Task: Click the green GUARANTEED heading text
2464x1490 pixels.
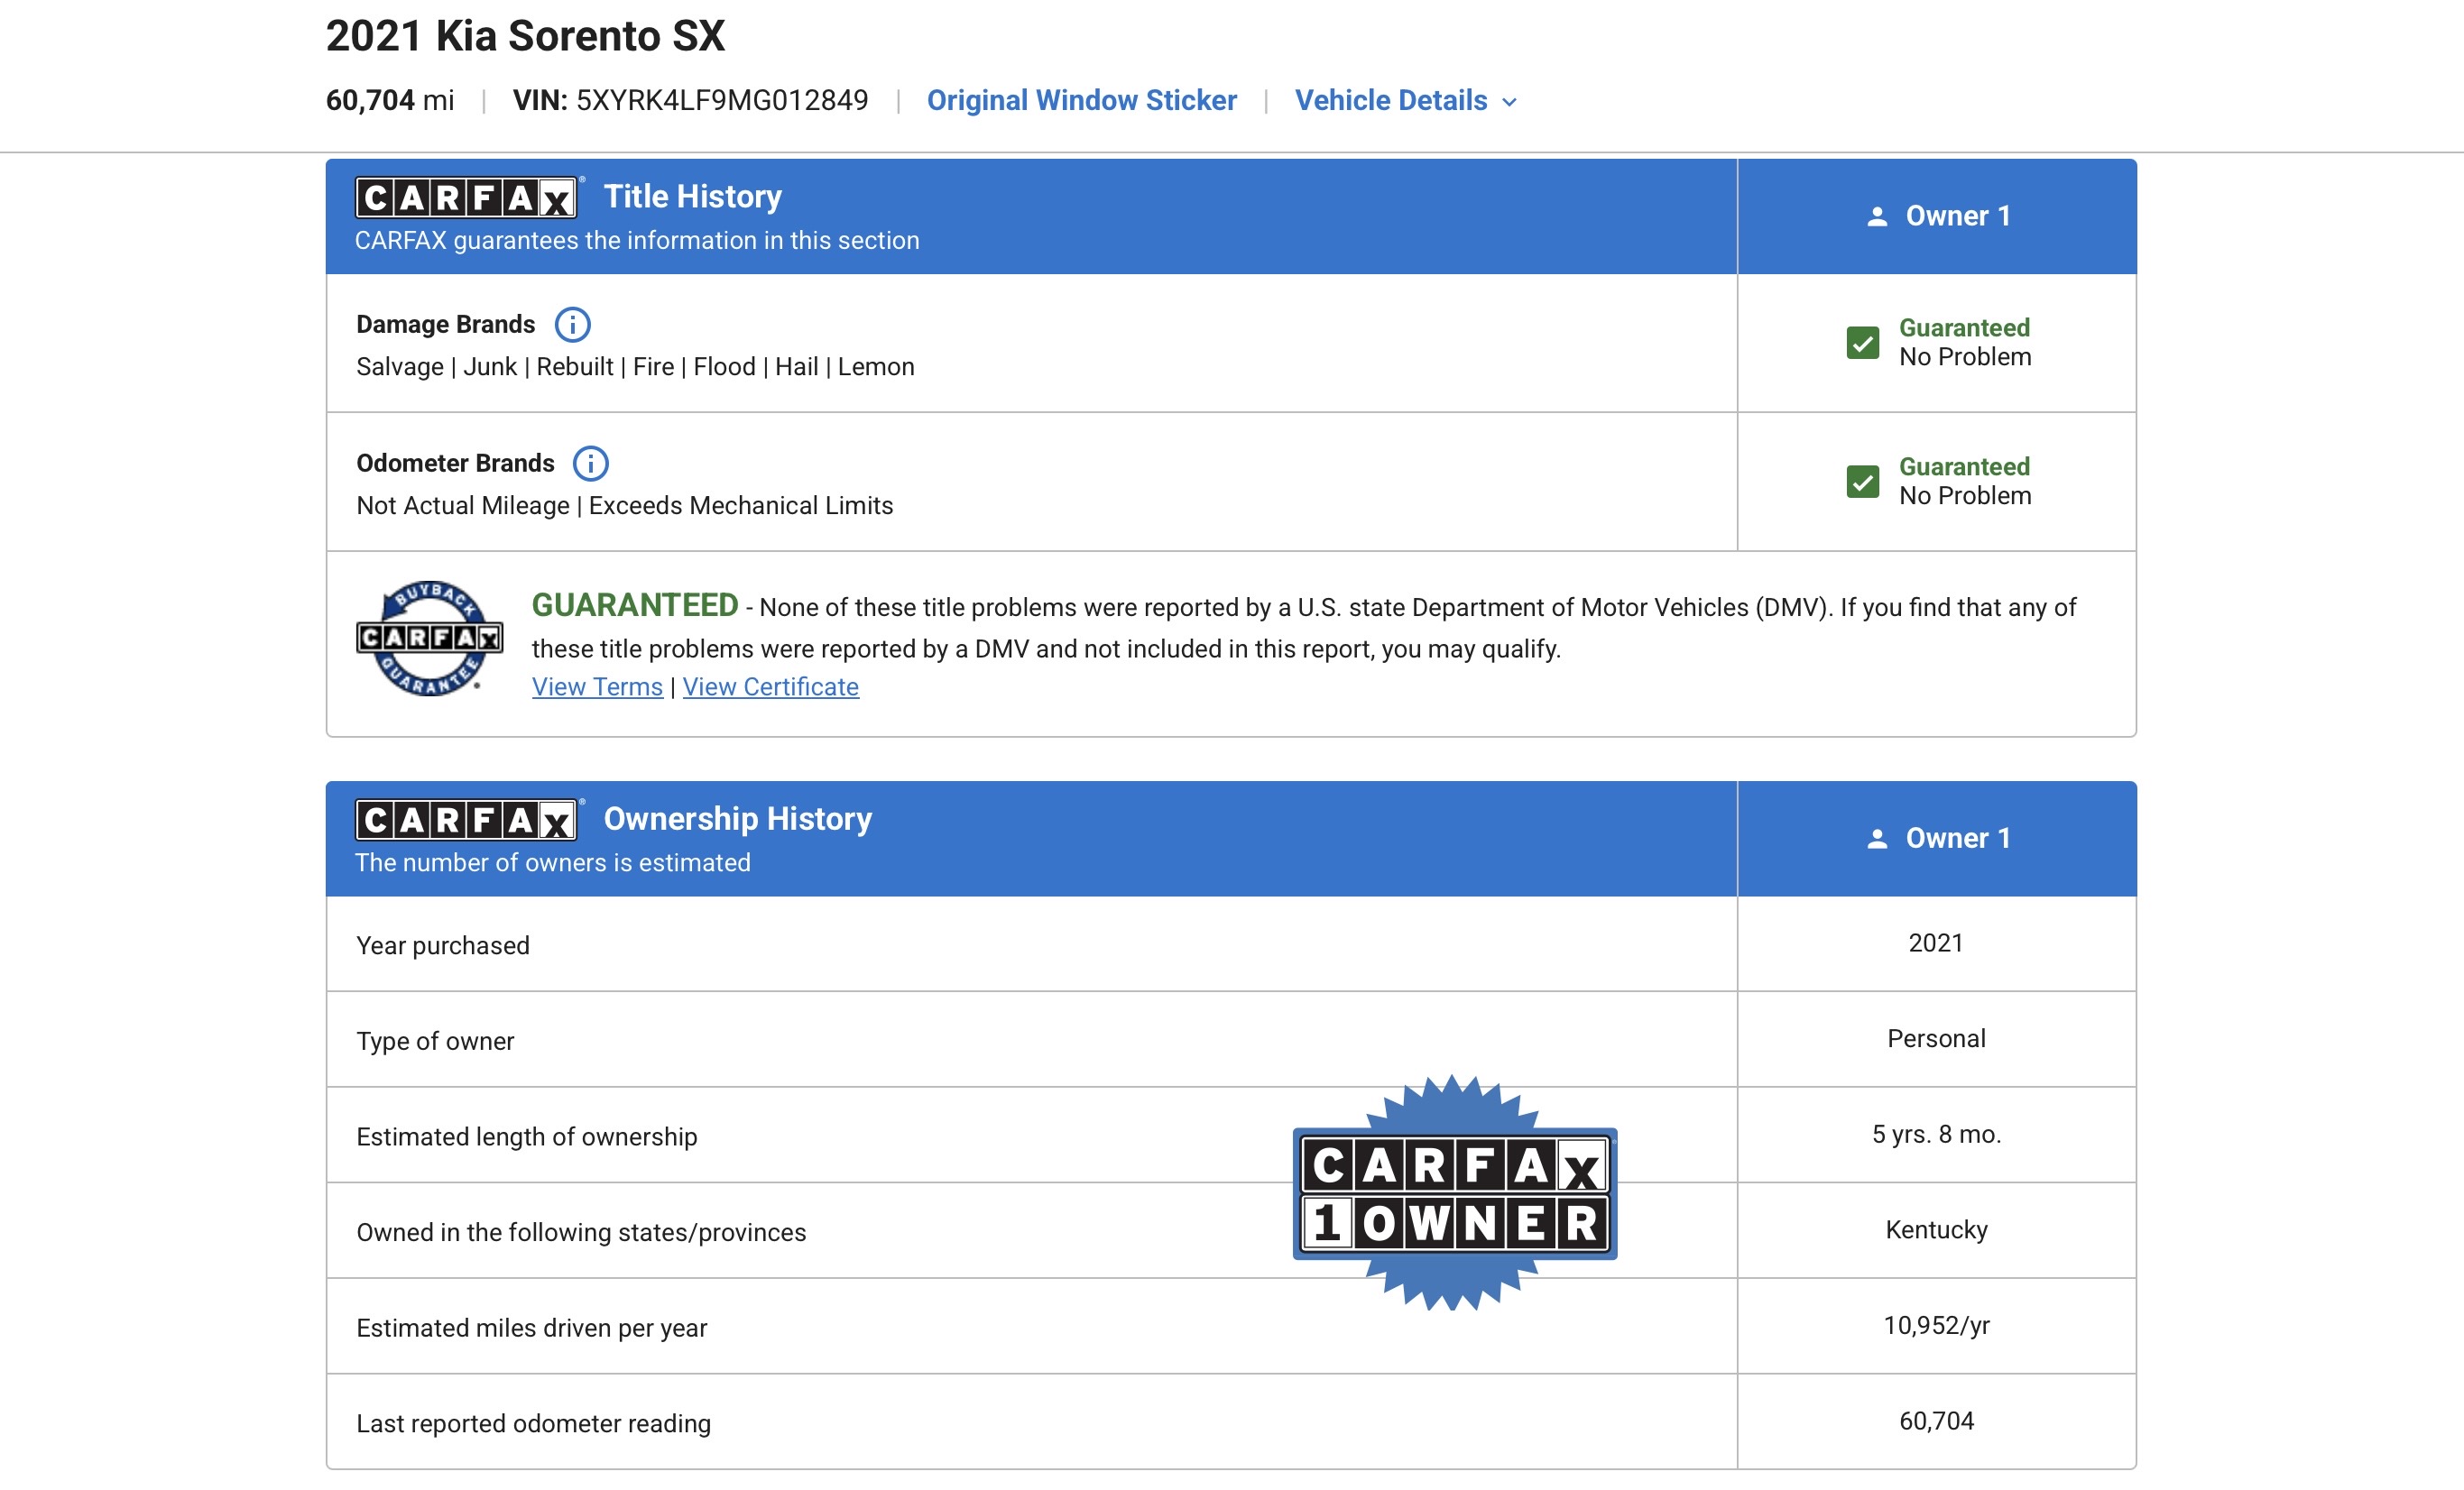Action: pyautogui.click(x=635, y=605)
